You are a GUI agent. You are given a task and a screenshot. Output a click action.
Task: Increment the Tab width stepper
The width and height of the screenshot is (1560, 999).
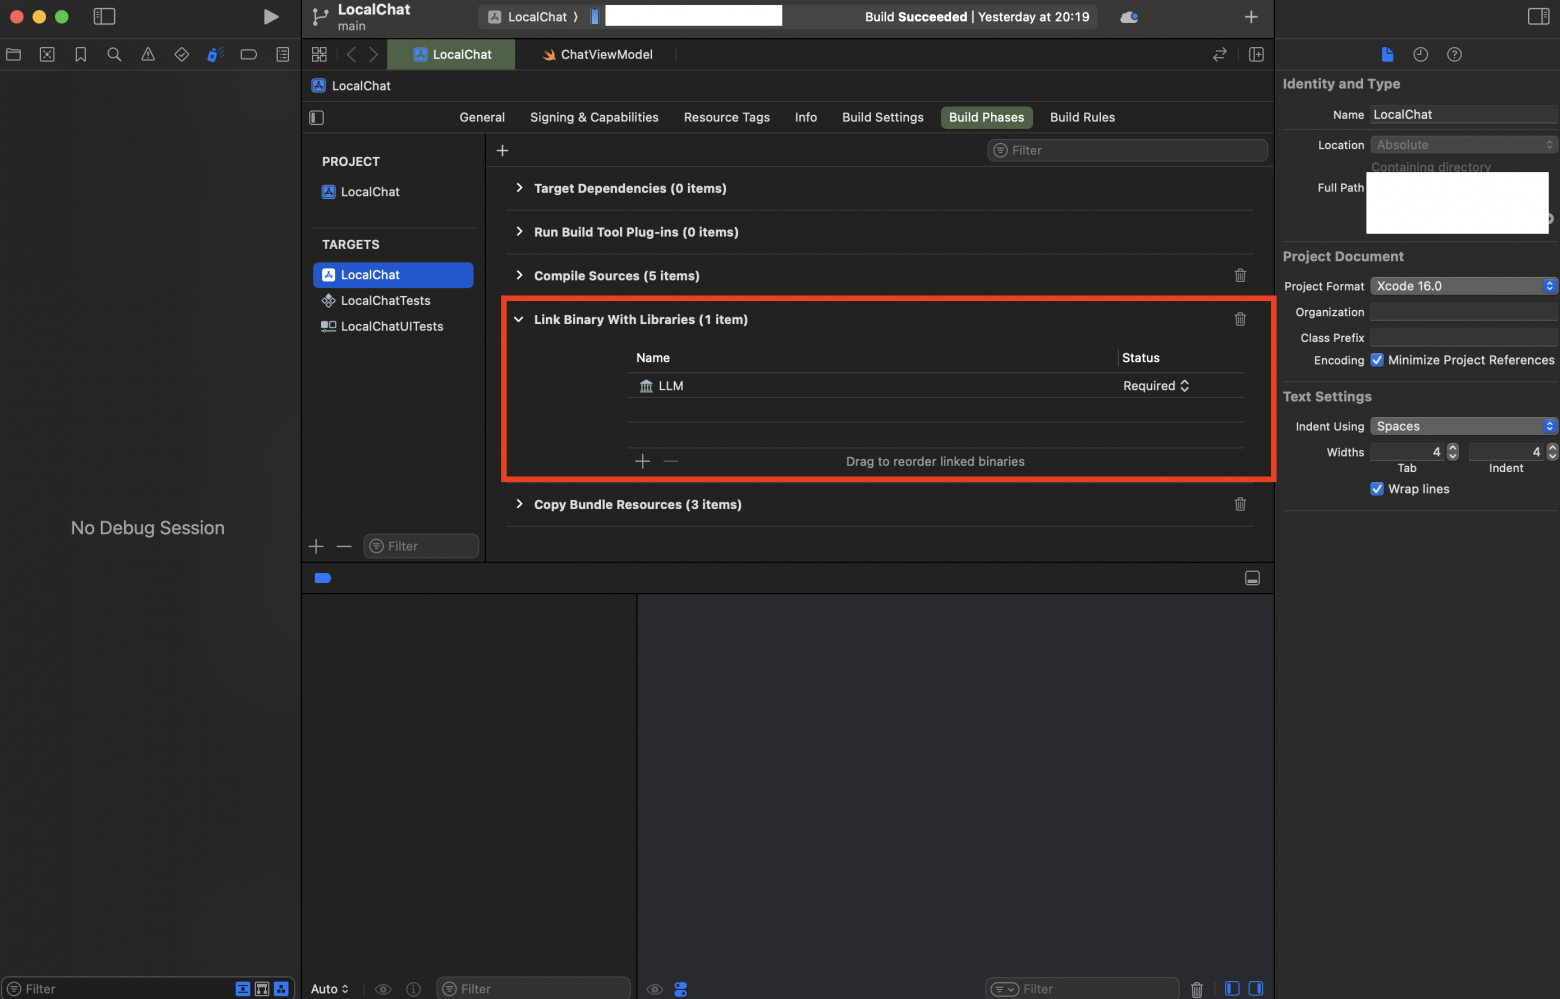(x=1453, y=448)
